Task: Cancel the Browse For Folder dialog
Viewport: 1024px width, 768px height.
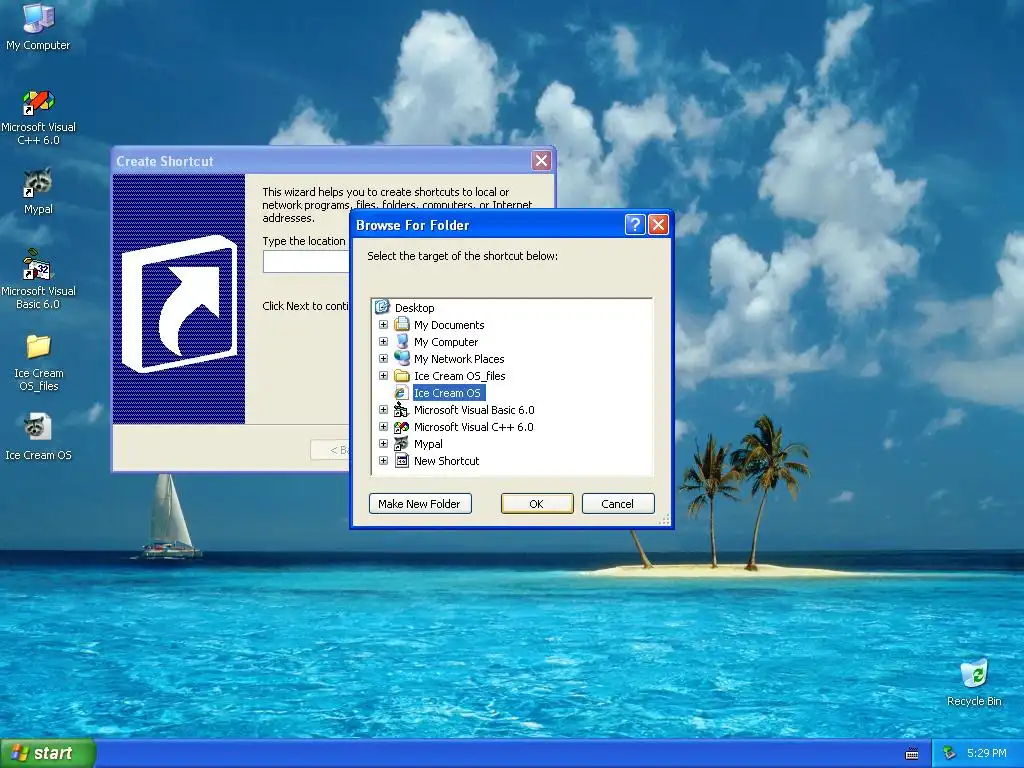Action: click(x=618, y=504)
